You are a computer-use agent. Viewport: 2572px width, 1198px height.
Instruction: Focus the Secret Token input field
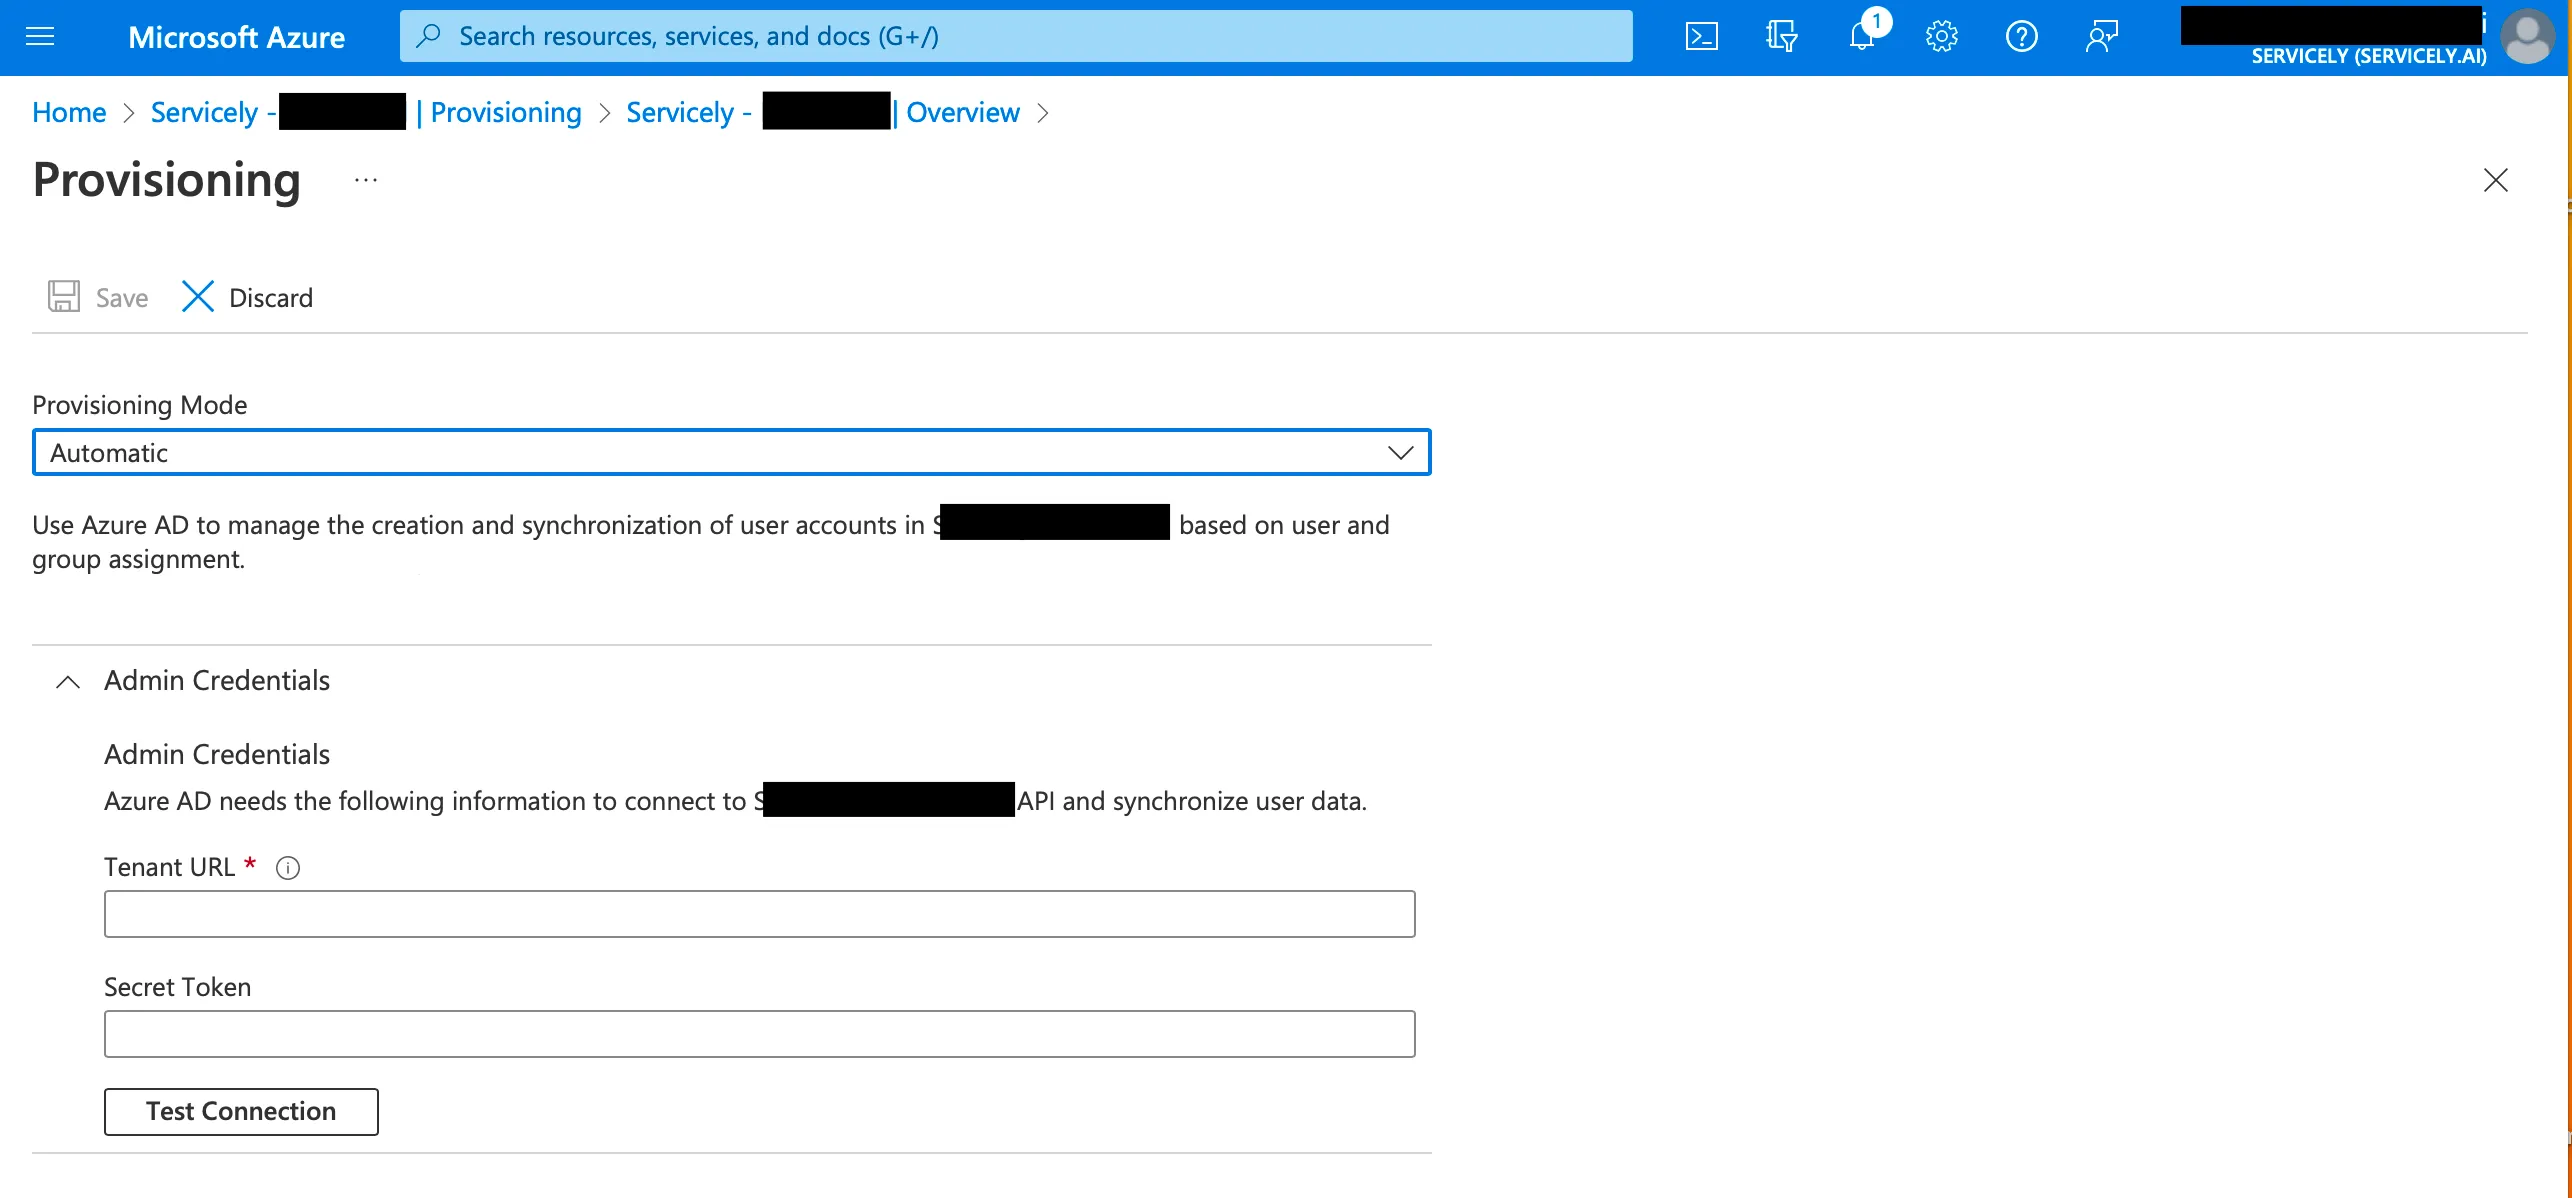tap(760, 1034)
